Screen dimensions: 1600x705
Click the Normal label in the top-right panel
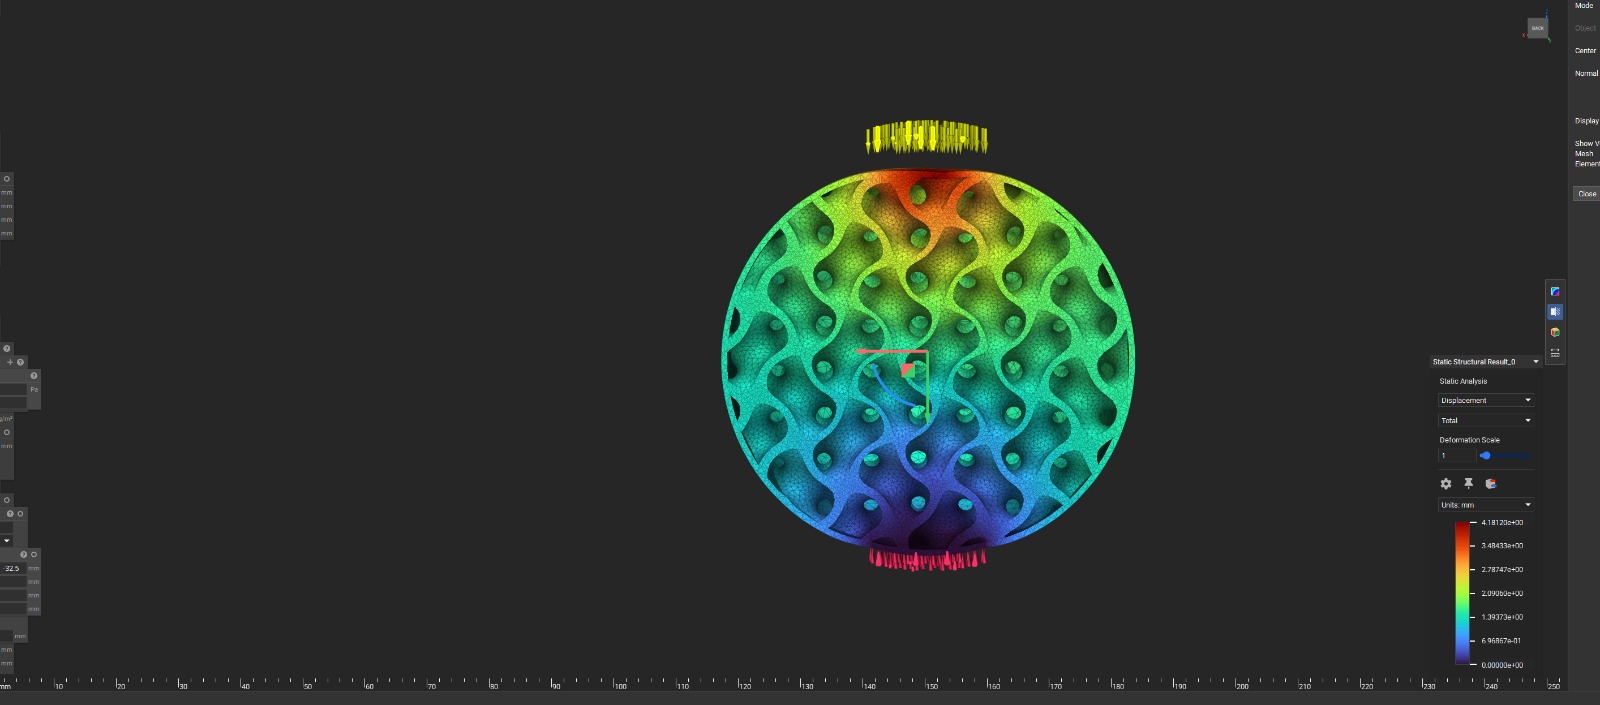[x=1587, y=74]
